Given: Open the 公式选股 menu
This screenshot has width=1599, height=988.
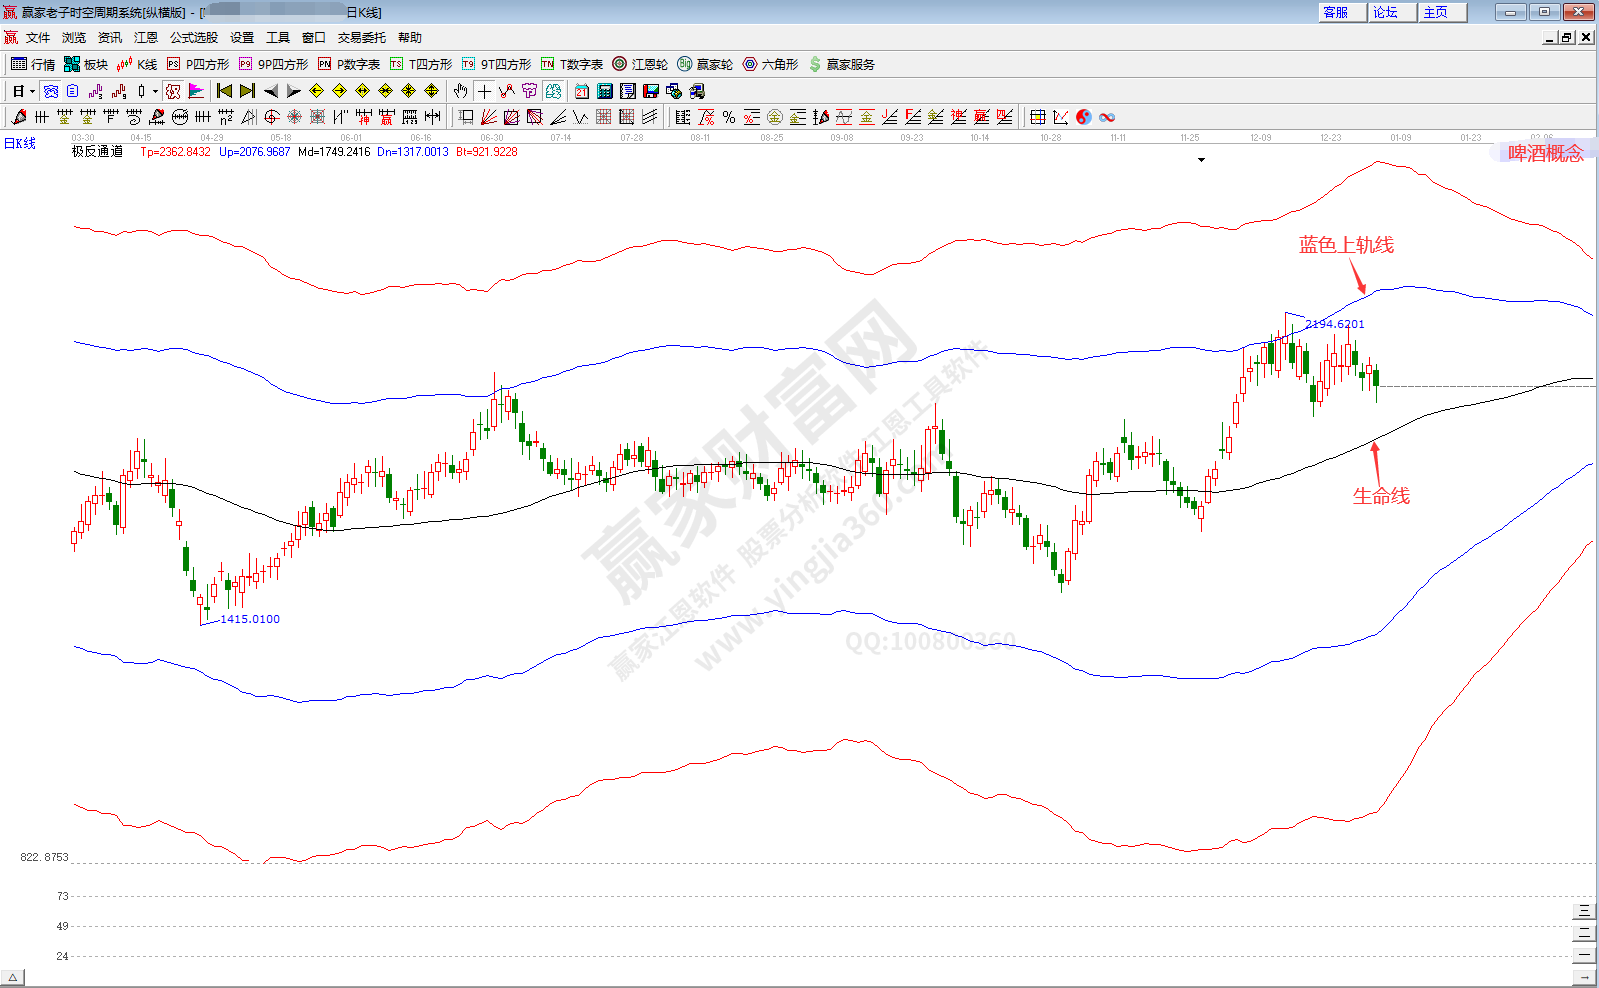Looking at the screenshot, I should [x=193, y=37].
